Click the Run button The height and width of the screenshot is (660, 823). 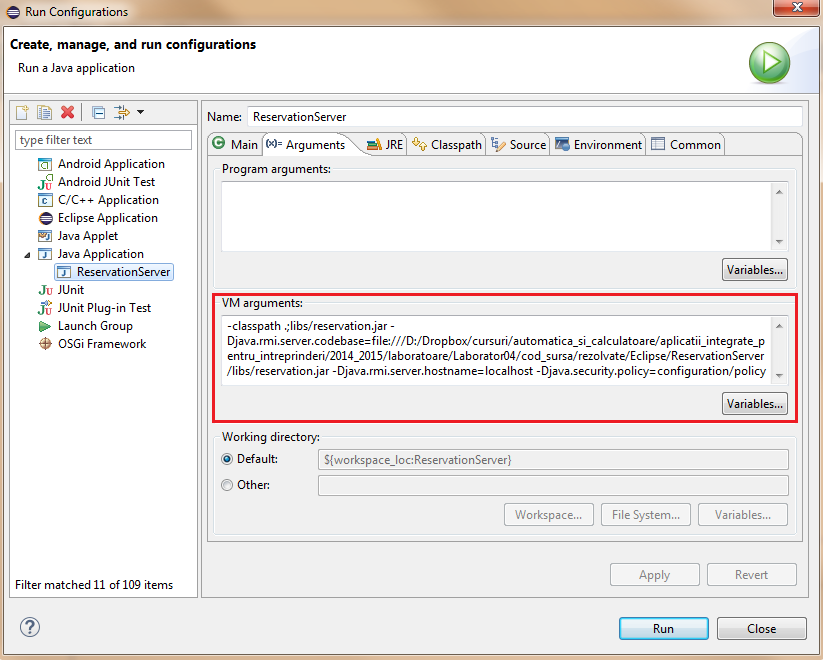(x=663, y=628)
